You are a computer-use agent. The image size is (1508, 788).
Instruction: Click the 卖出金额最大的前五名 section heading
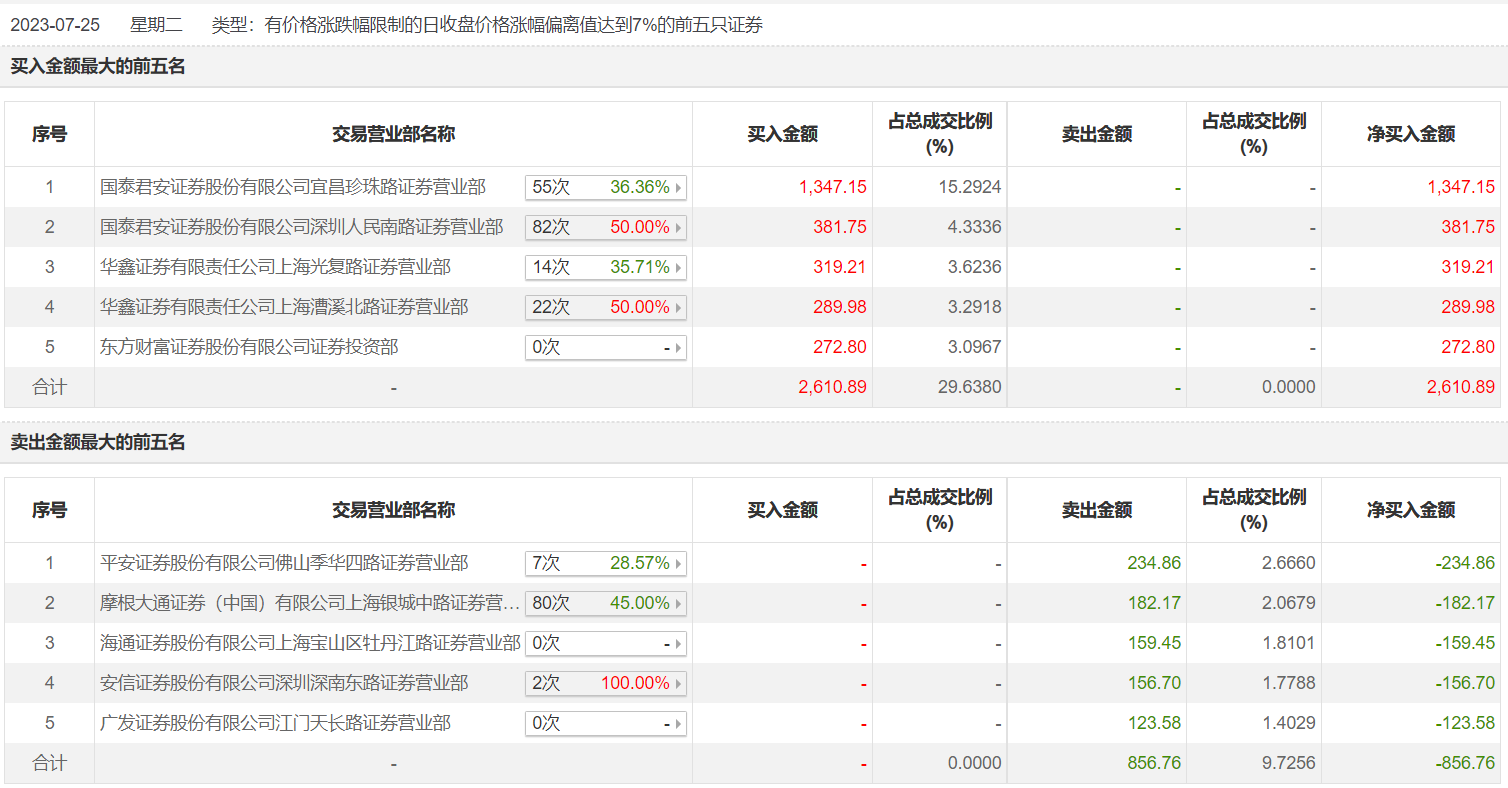(98, 442)
